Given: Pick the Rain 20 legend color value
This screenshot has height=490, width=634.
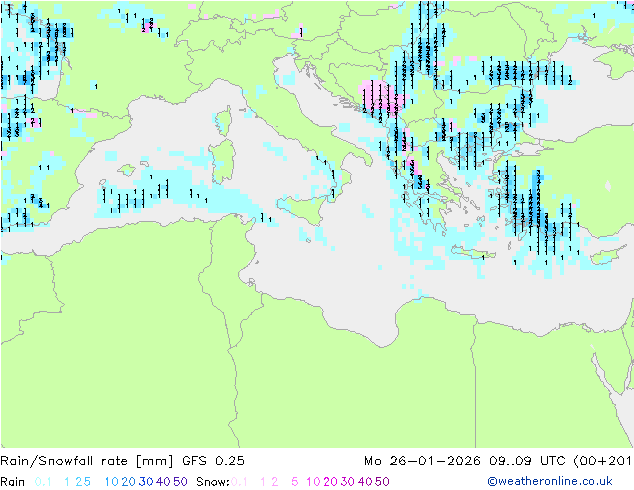Looking at the screenshot, I should click(128, 482).
